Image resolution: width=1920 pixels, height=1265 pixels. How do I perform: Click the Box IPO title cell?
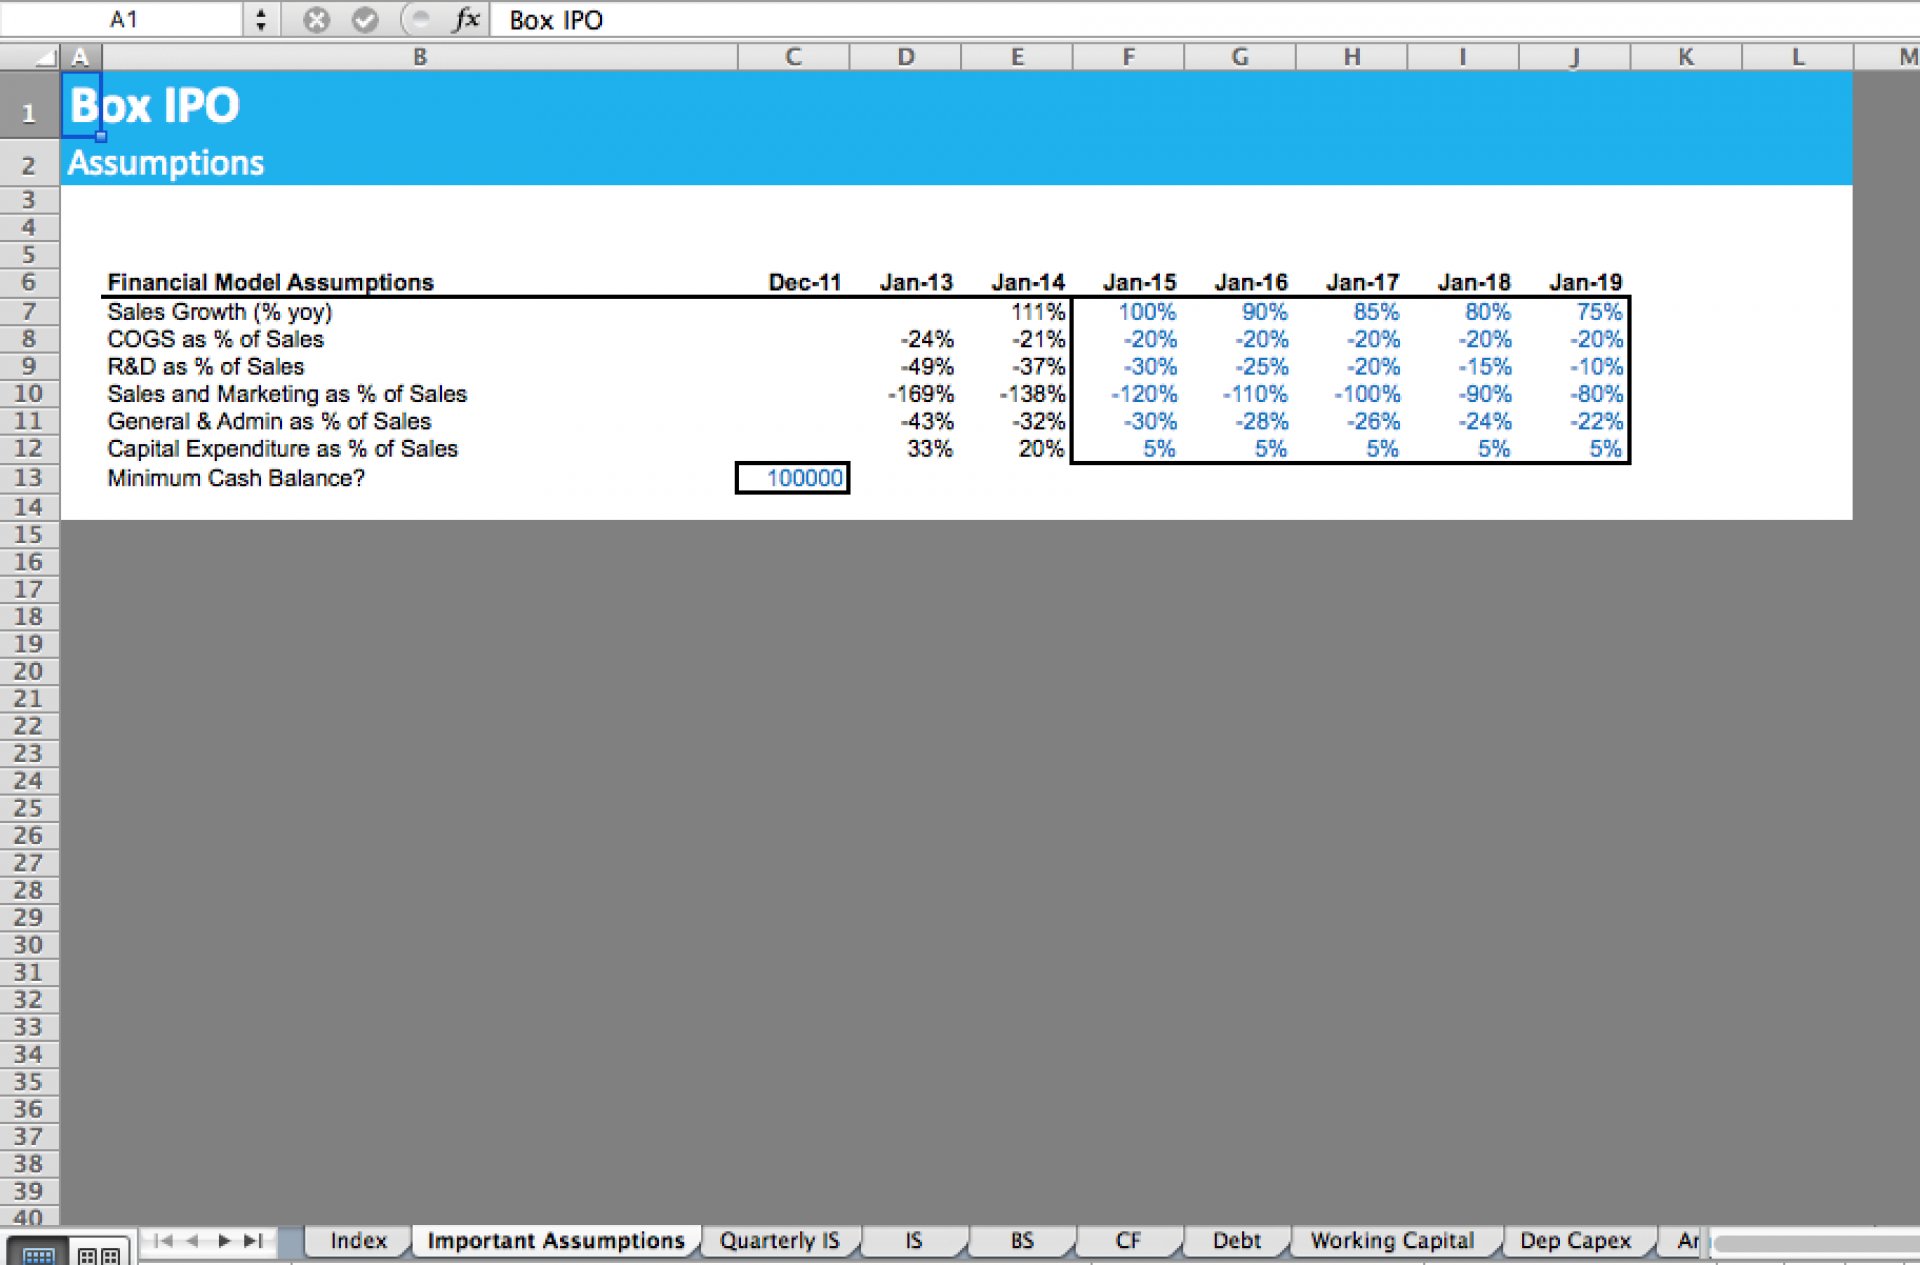[154, 105]
